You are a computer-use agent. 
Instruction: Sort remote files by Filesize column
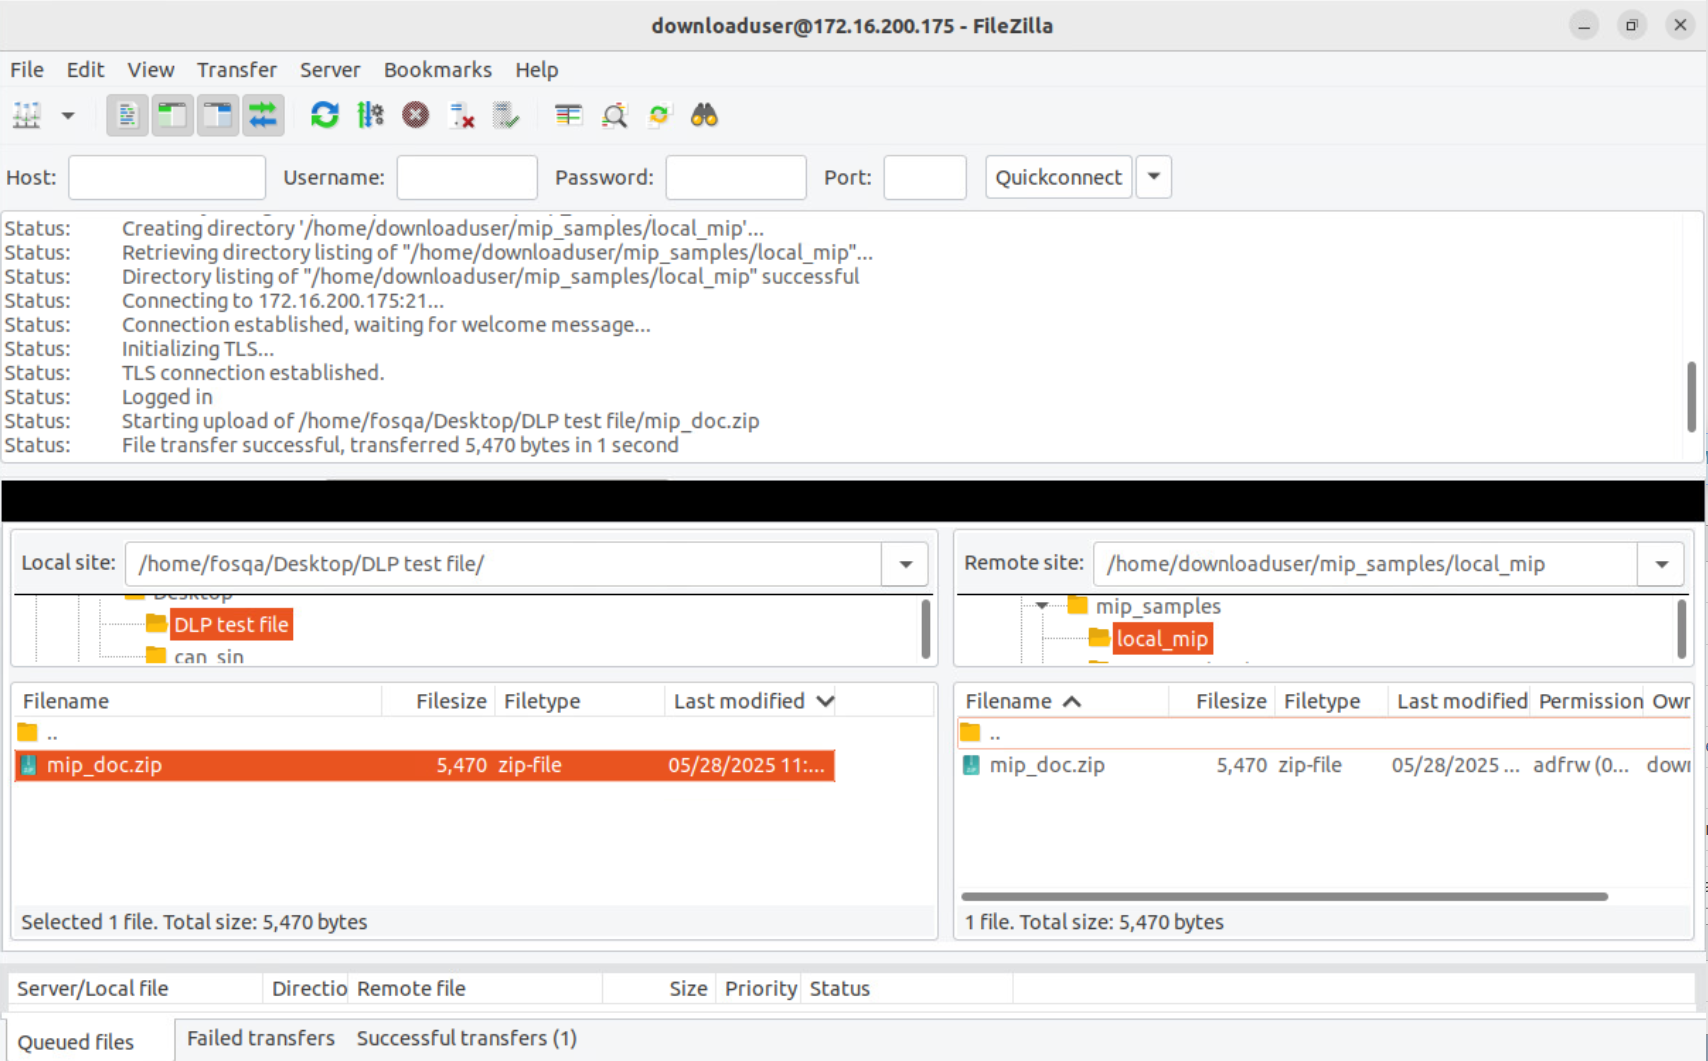pos(1221,701)
